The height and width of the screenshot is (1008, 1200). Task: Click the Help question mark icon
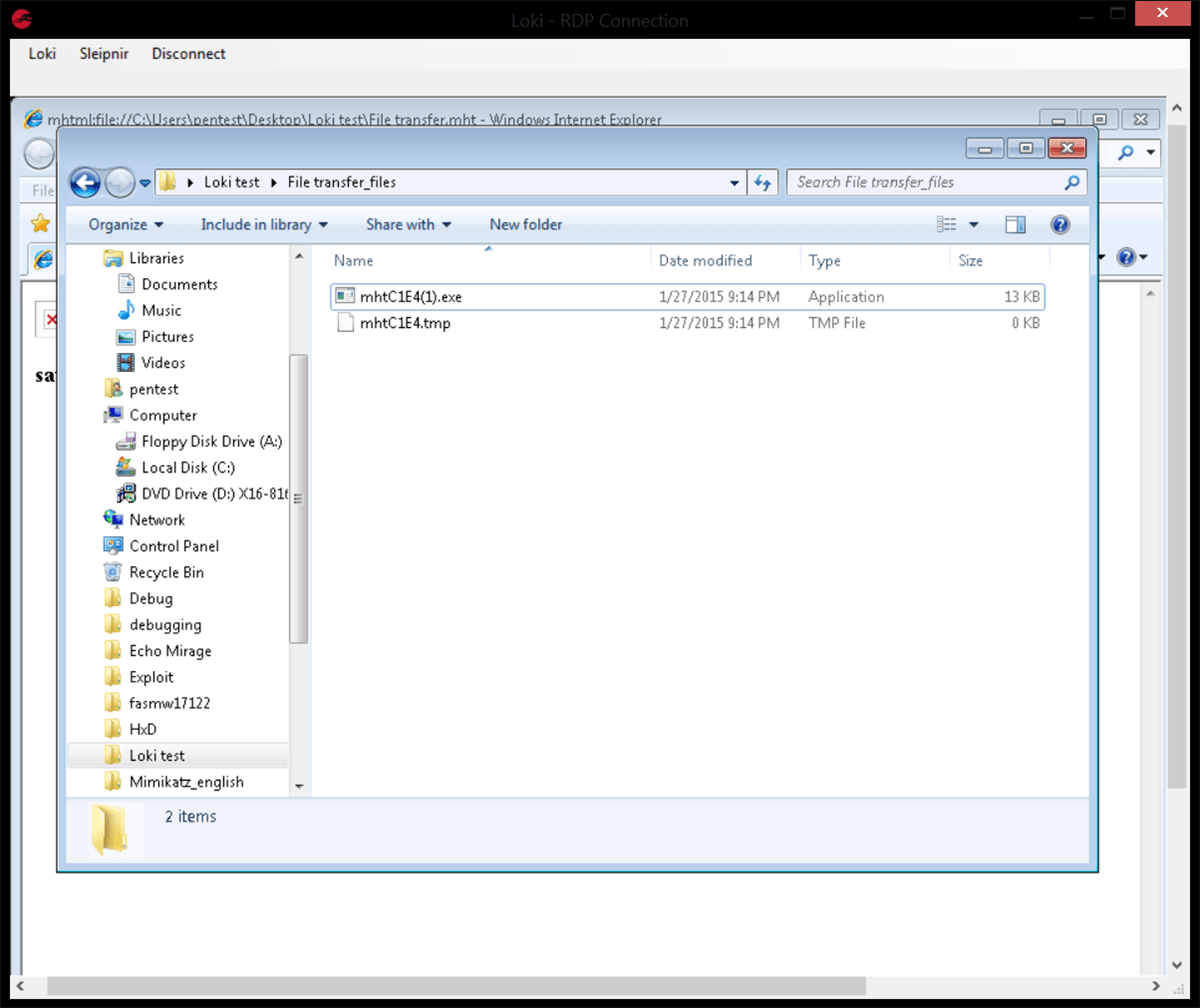point(1061,225)
